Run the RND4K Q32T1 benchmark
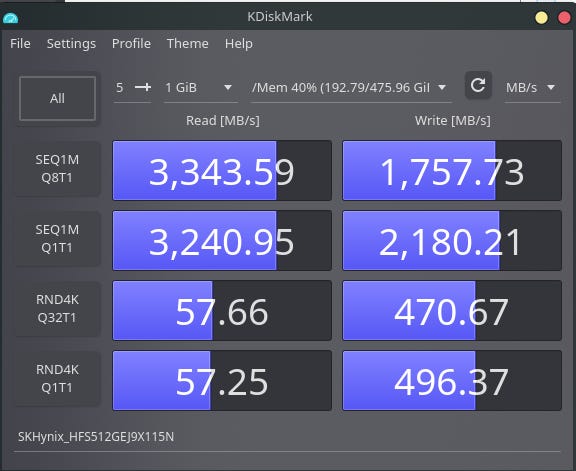 point(57,309)
